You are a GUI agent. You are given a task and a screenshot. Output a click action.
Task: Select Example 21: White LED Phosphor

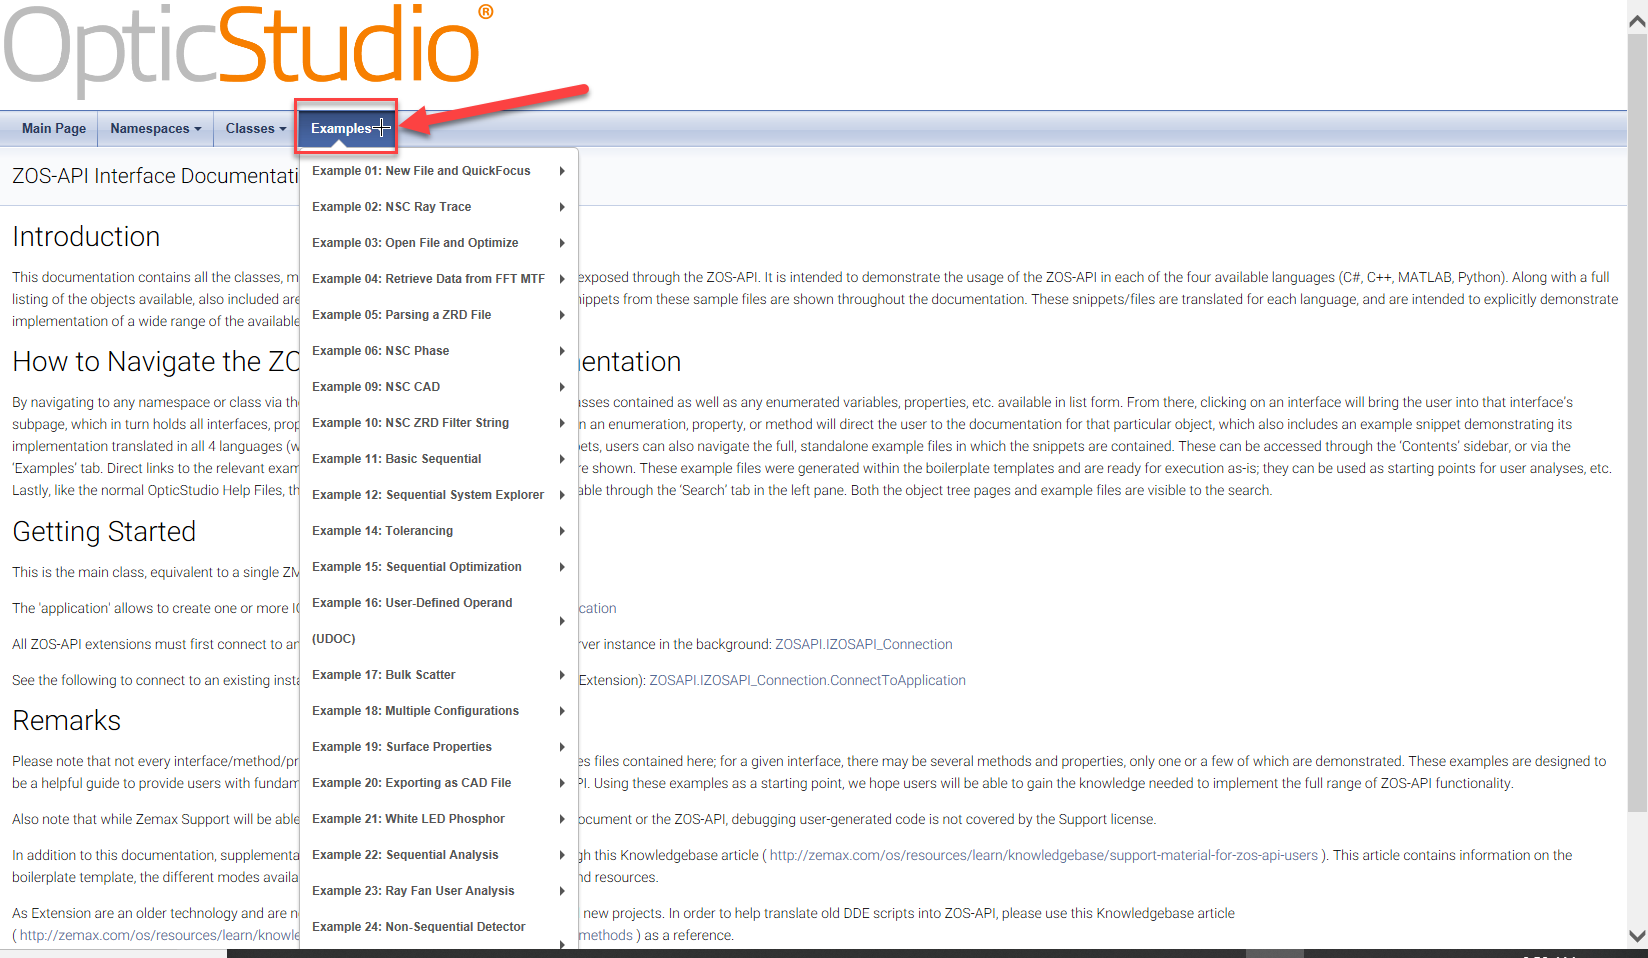coord(439,819)
